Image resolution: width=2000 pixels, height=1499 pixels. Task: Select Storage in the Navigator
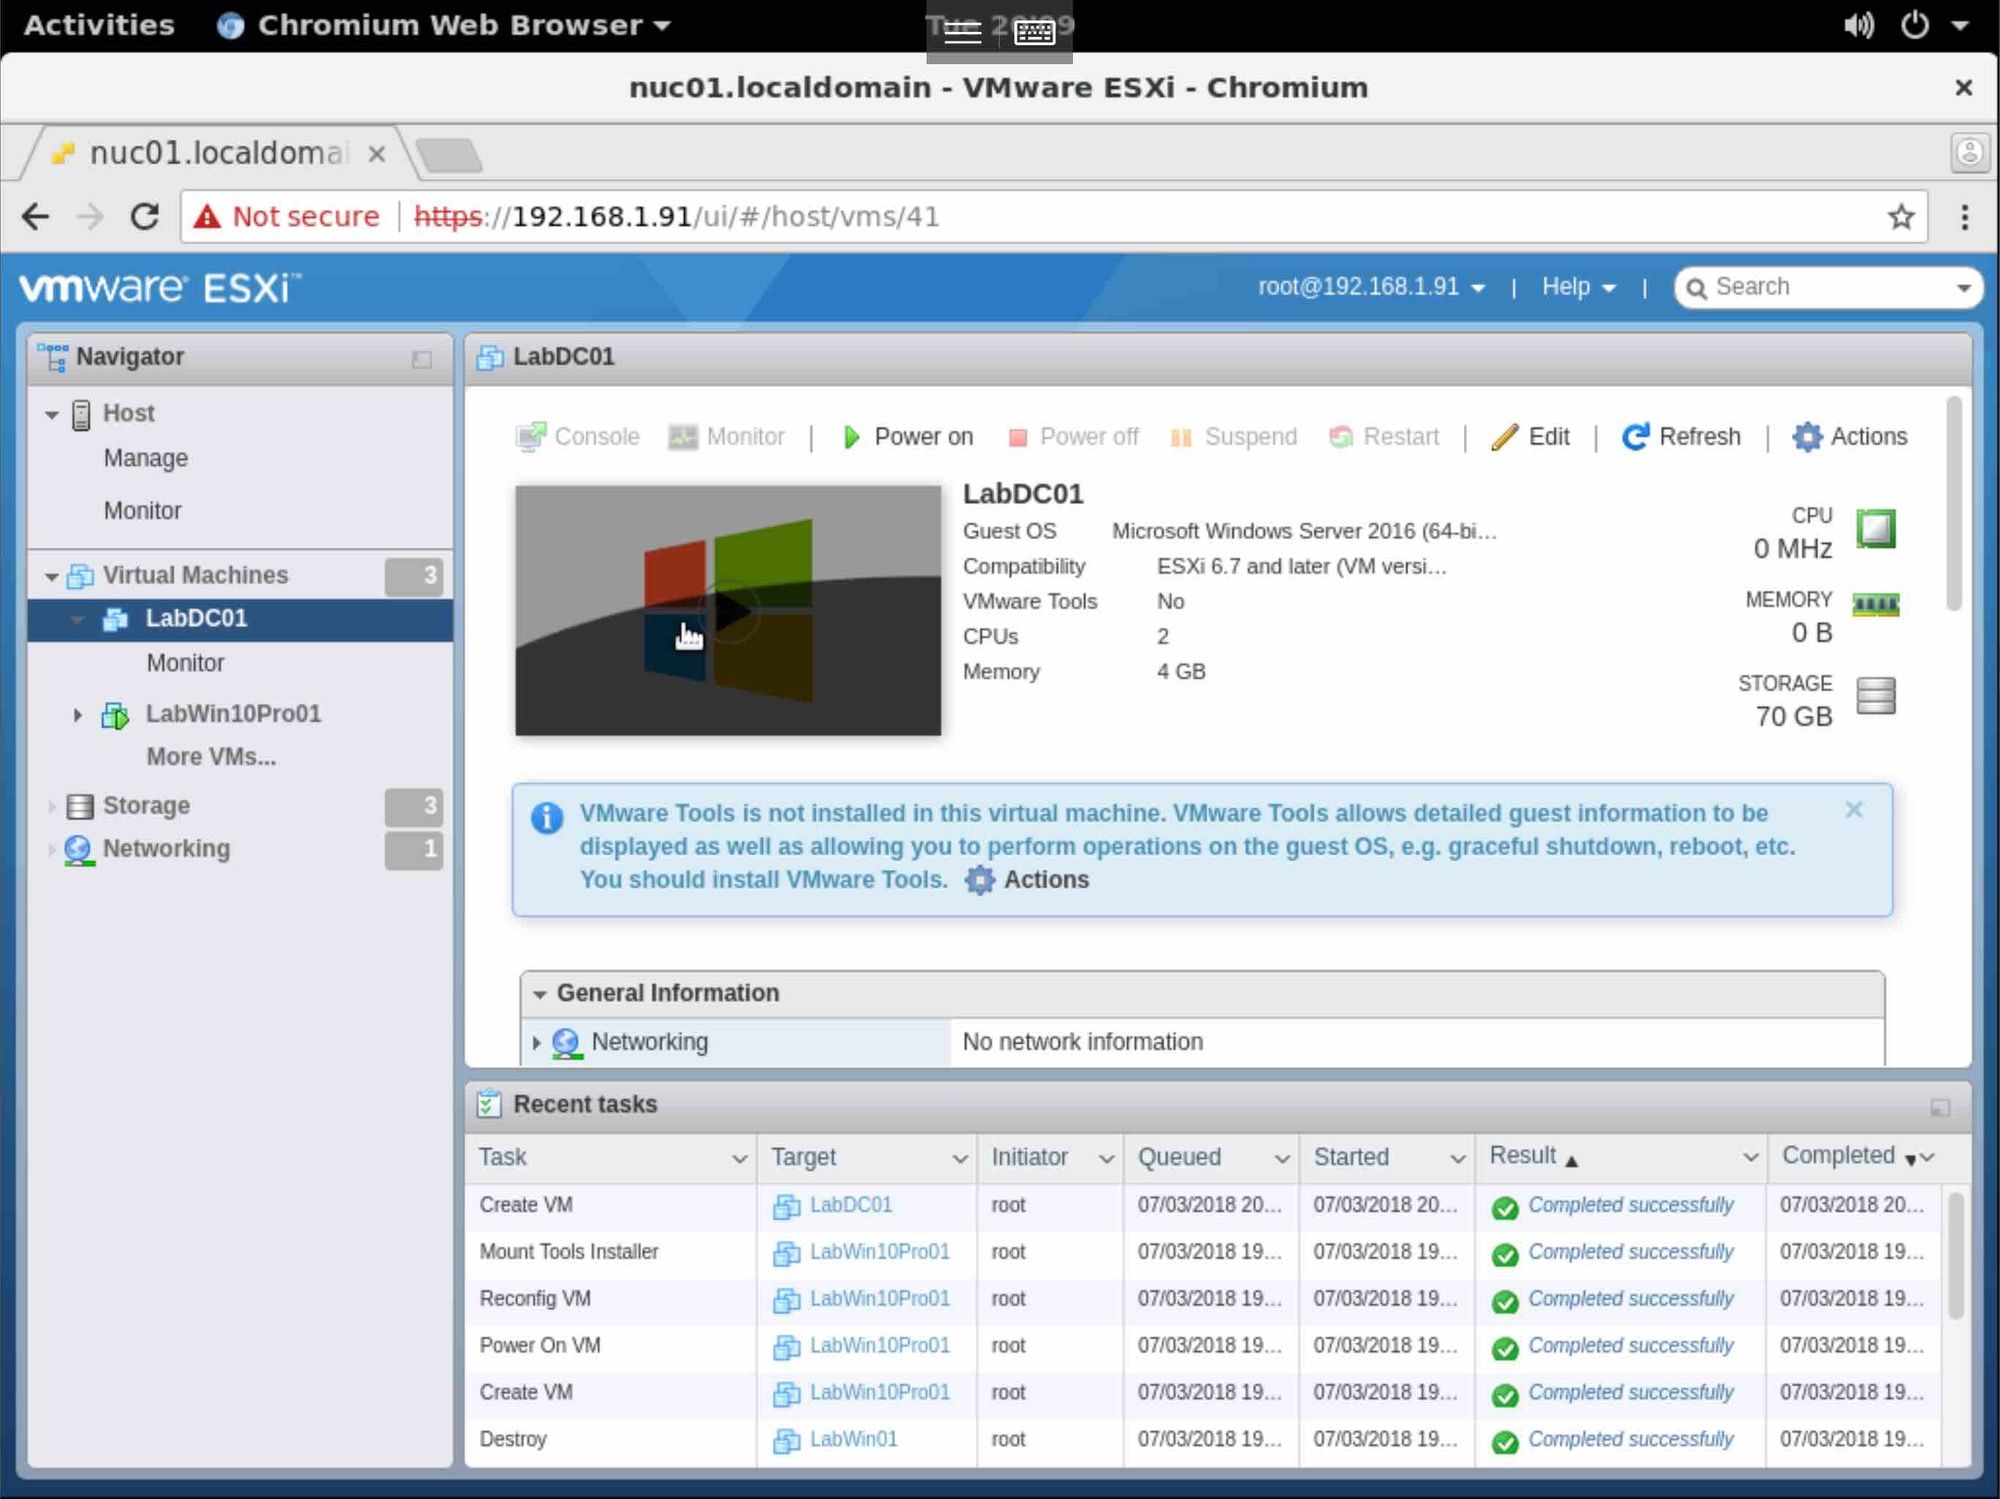pos(146,806)
